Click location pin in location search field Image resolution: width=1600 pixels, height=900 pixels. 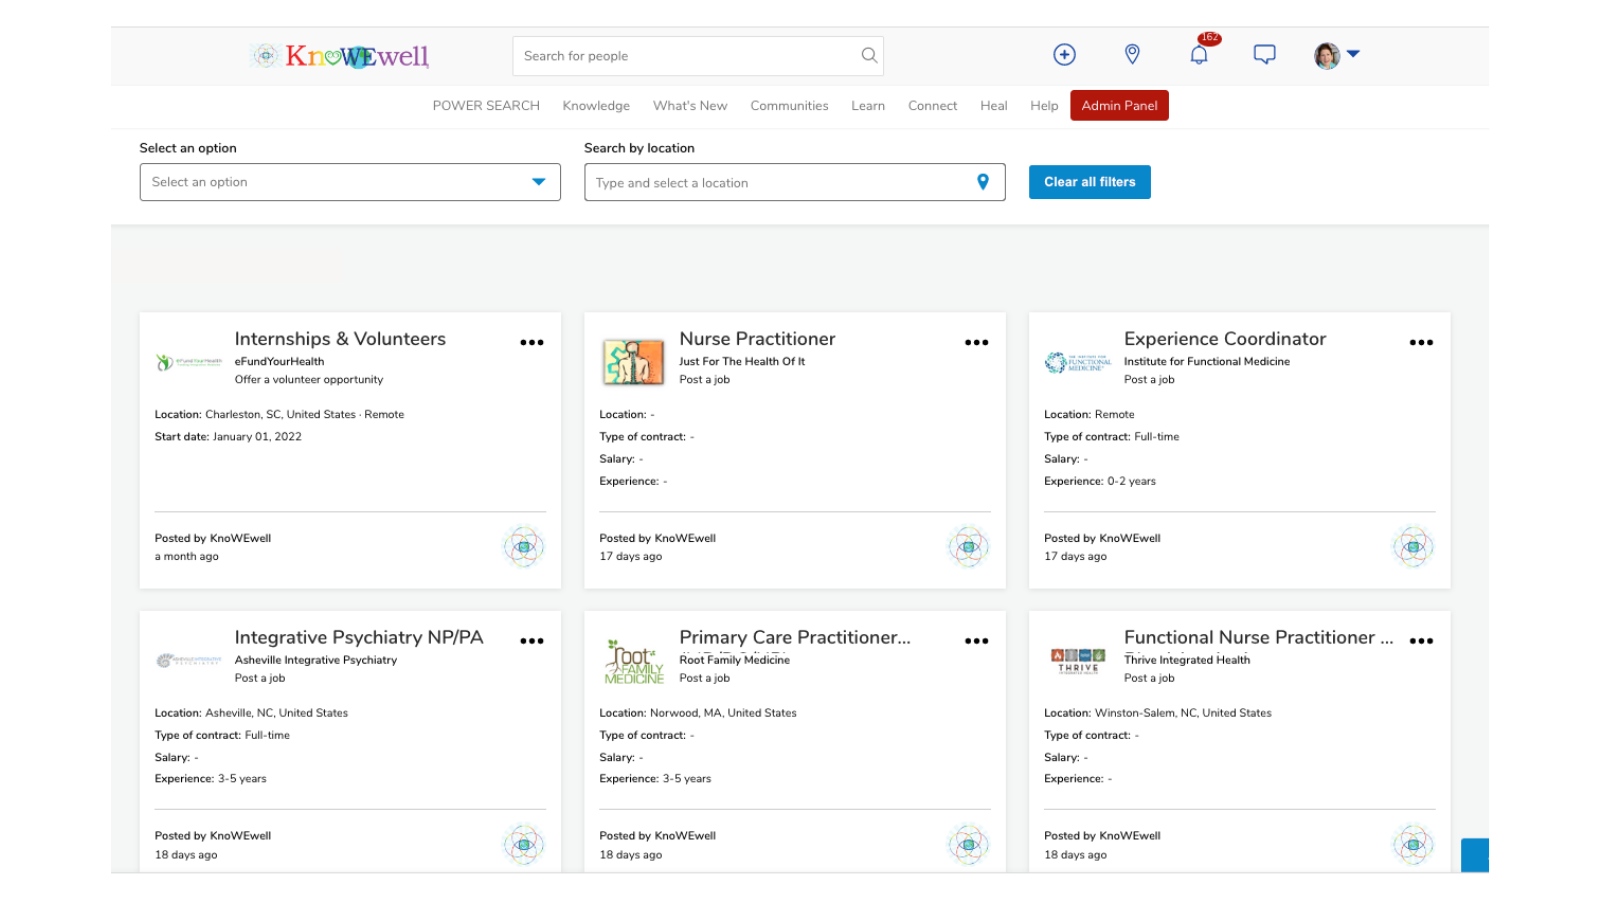[983, 182]
